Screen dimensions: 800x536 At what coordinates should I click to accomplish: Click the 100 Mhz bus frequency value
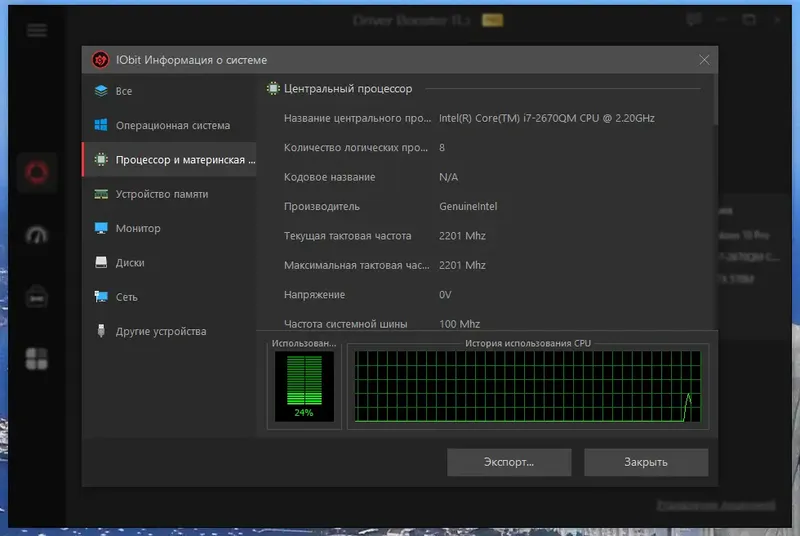(459, 324)
